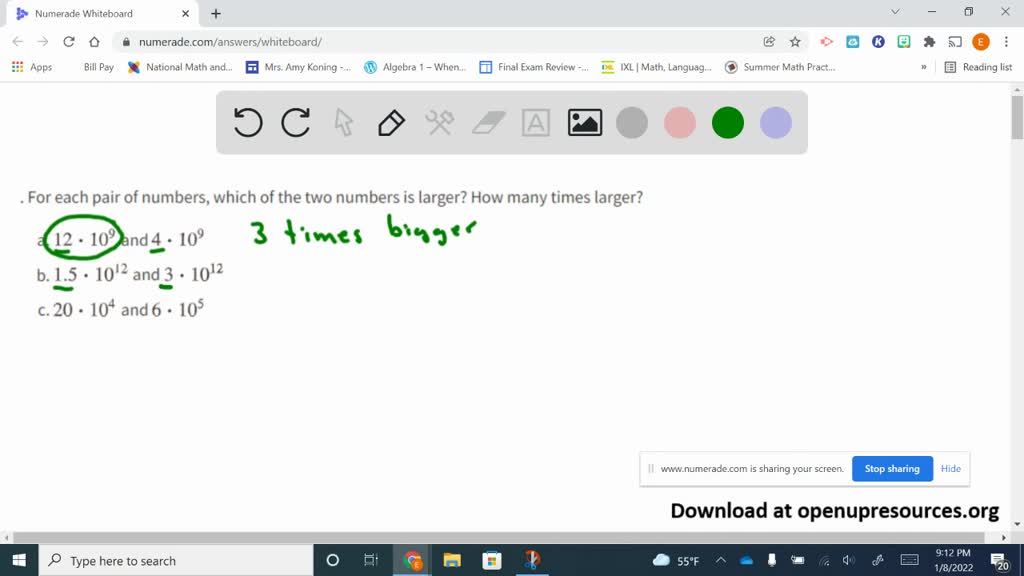Click the Stop sharing button
Image resolution: width=1024 pixels, height=576 pixels.
(891, 469)
